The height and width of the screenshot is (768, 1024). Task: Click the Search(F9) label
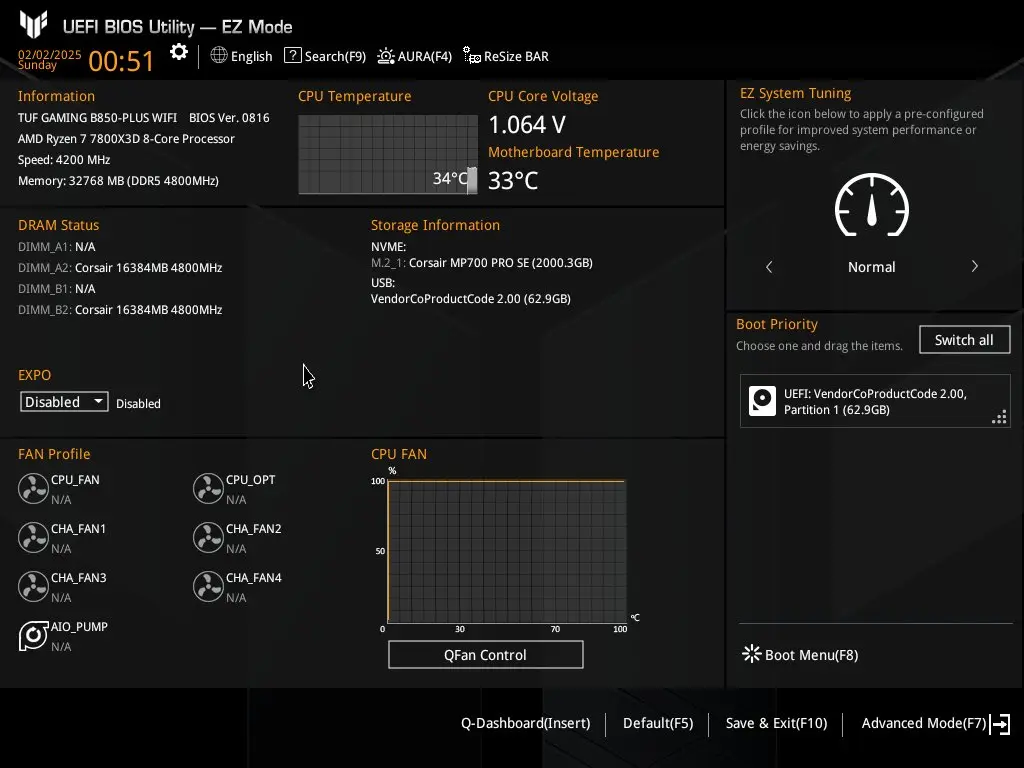[x=335, y=57]
